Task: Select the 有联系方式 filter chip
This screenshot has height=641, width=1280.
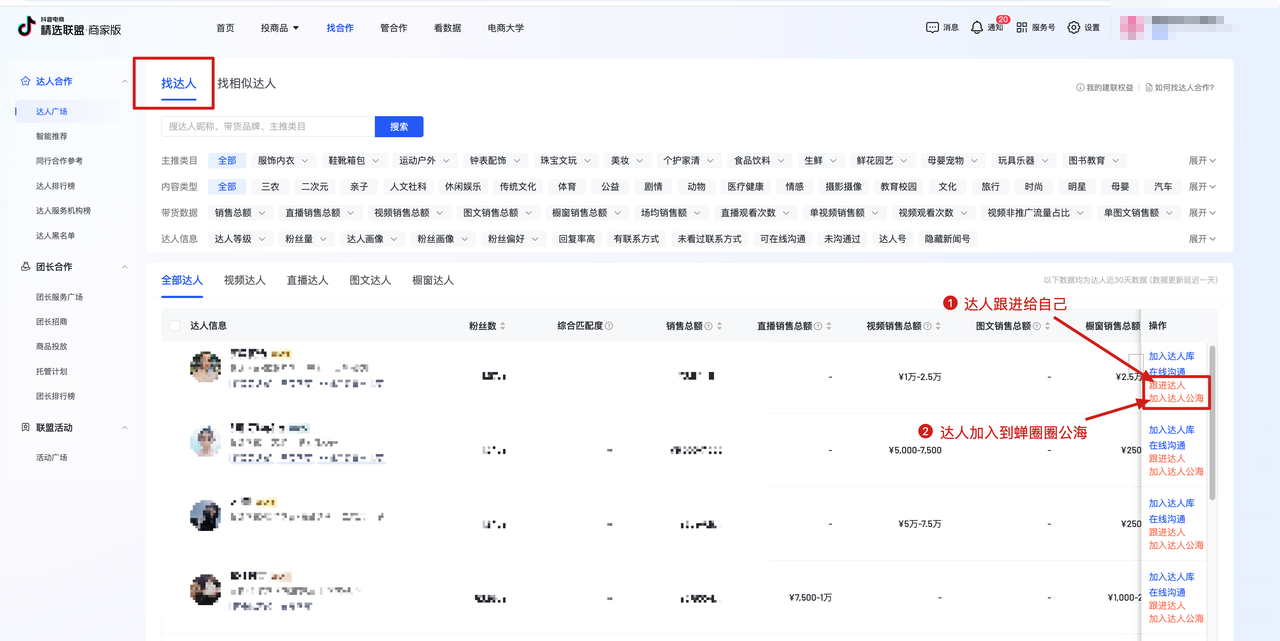Action: (x=636, y=239)
